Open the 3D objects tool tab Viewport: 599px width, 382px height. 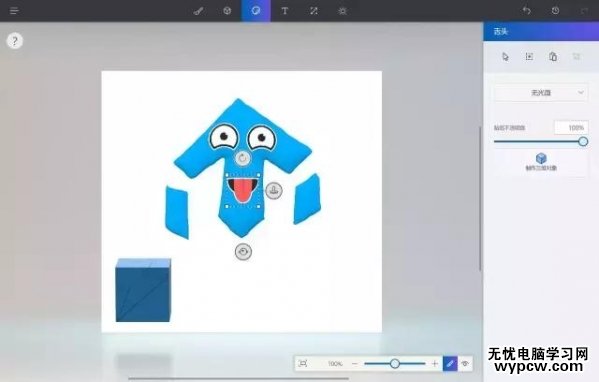point(227,11)
